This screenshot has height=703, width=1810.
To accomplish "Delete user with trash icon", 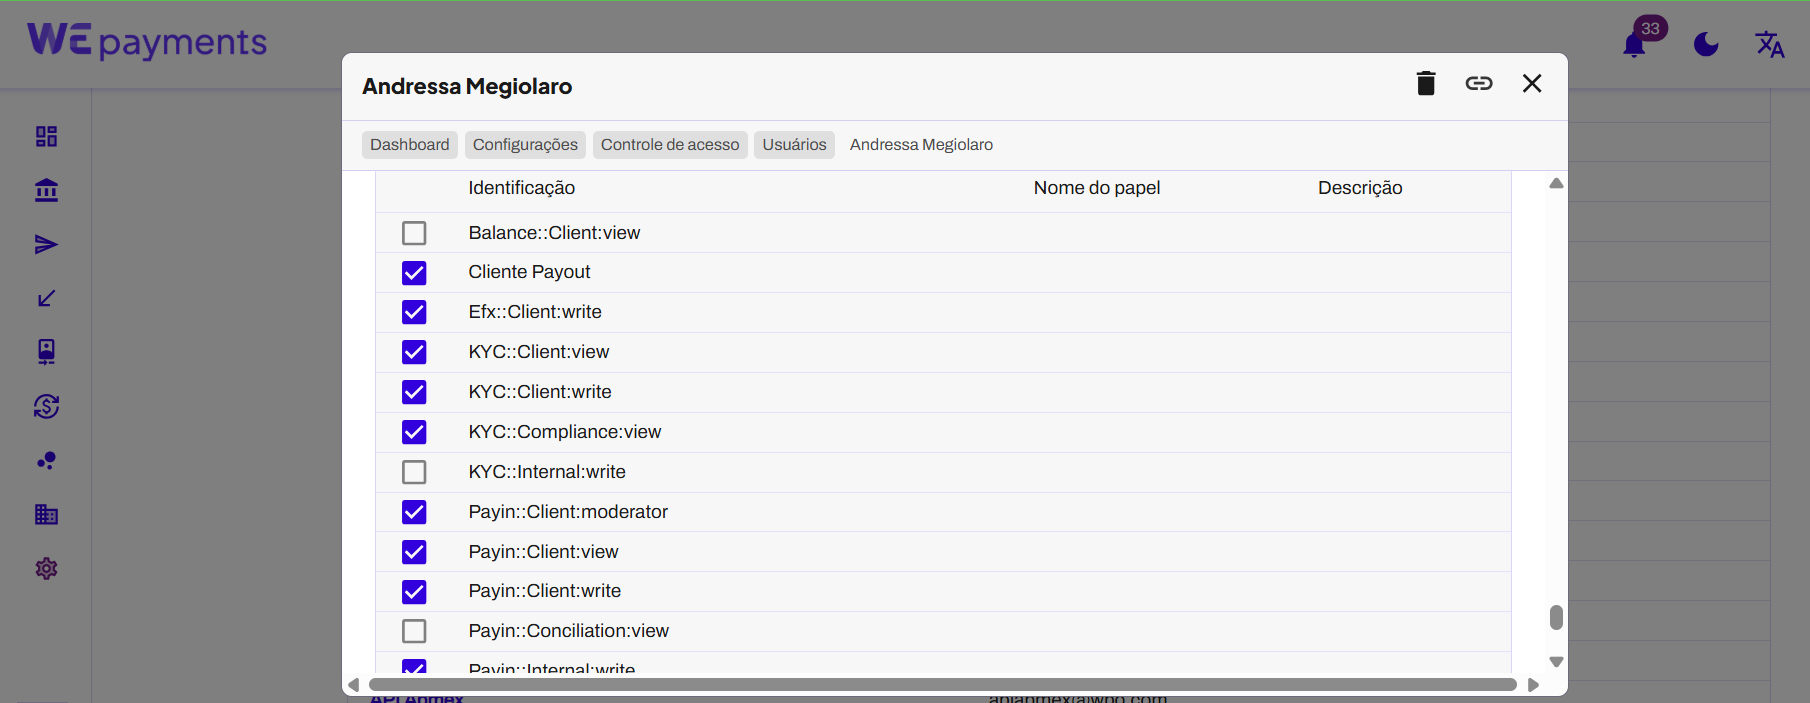I will 1426,83.
